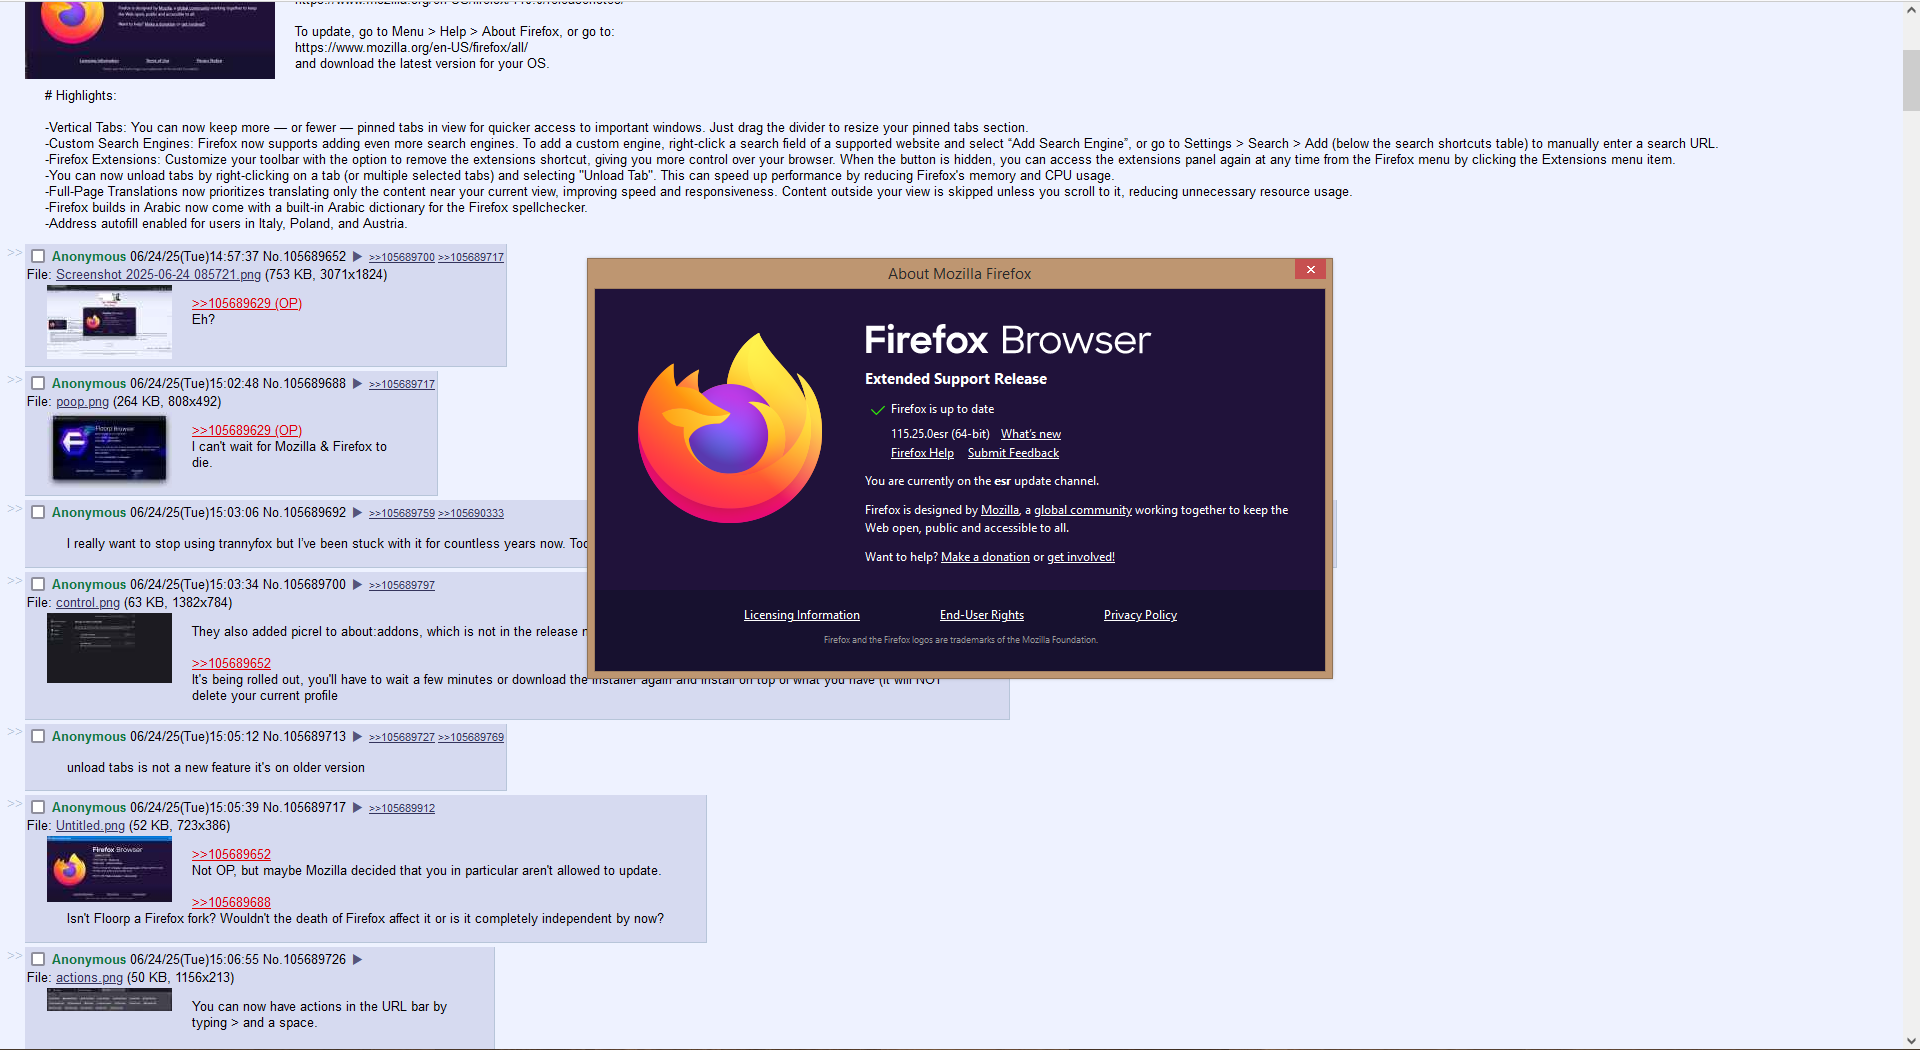Open the control.png file link
The width and height of the screenshot is (1920, 1050).
[x=88, y=603]
